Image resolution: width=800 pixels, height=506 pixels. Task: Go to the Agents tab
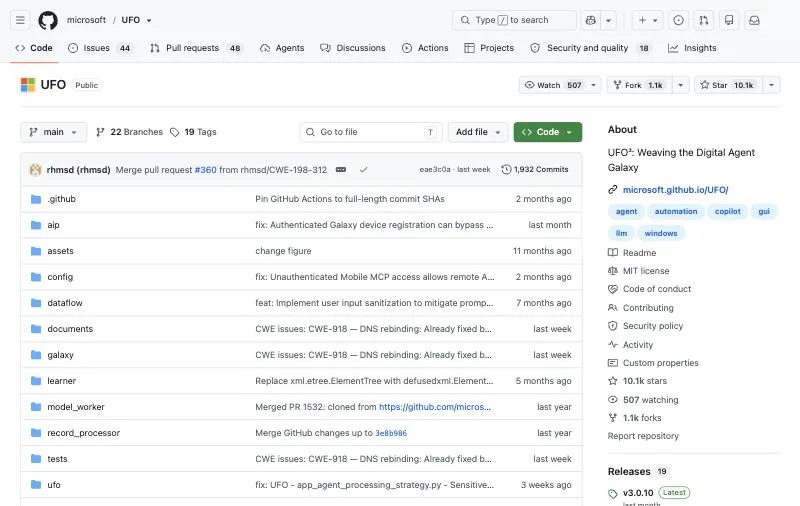click(282, 48)
